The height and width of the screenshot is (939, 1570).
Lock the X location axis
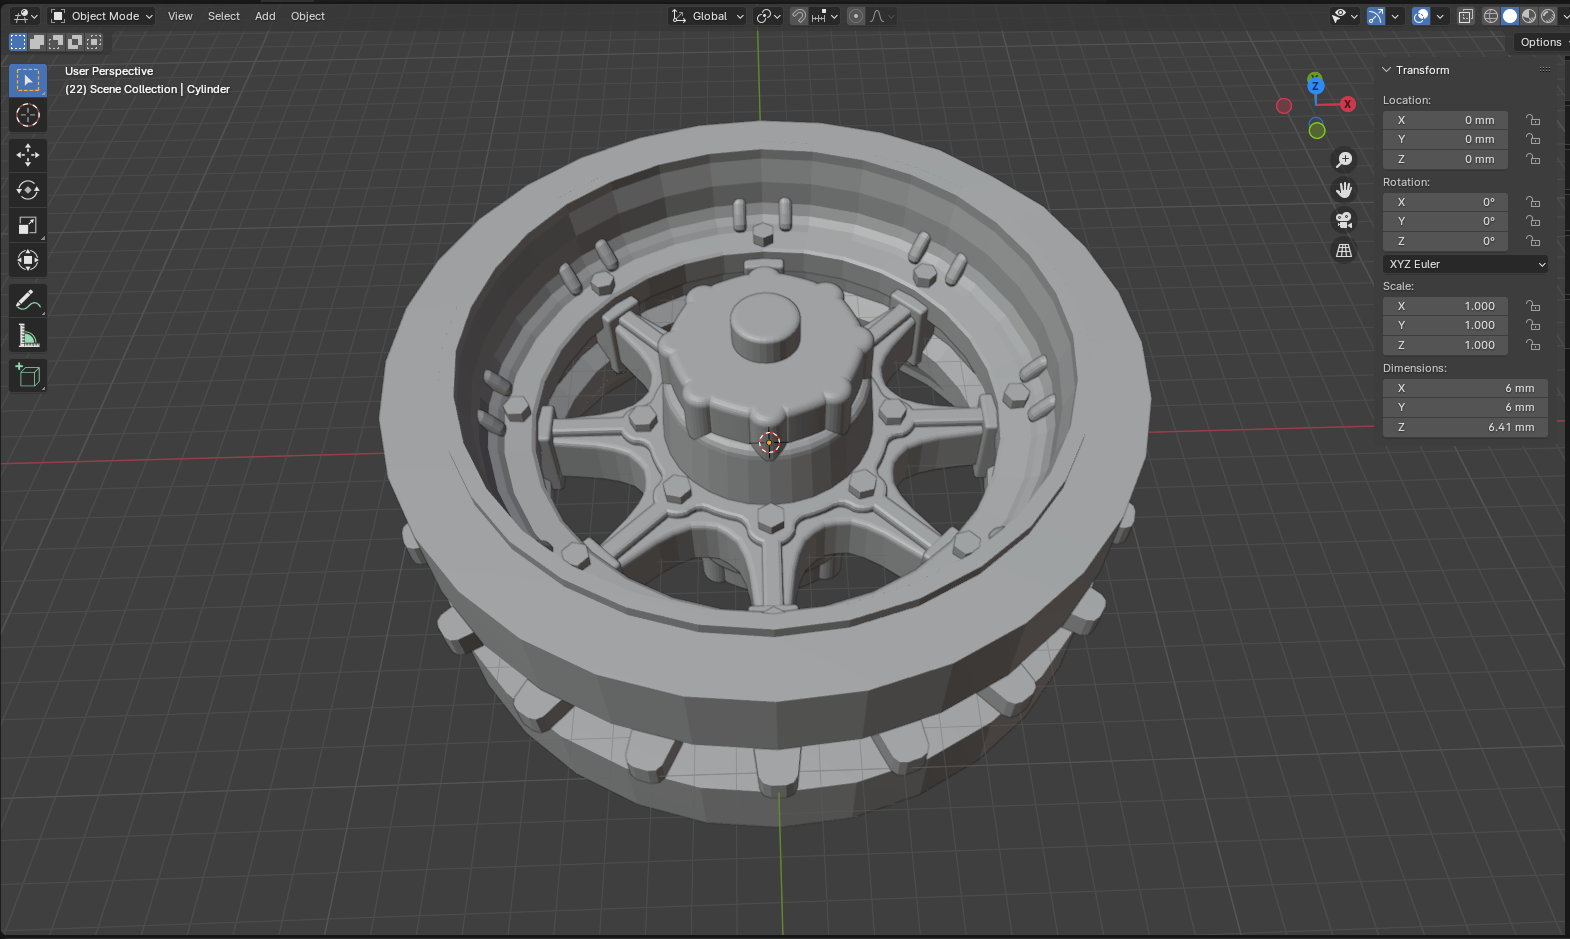[1533, 120]
